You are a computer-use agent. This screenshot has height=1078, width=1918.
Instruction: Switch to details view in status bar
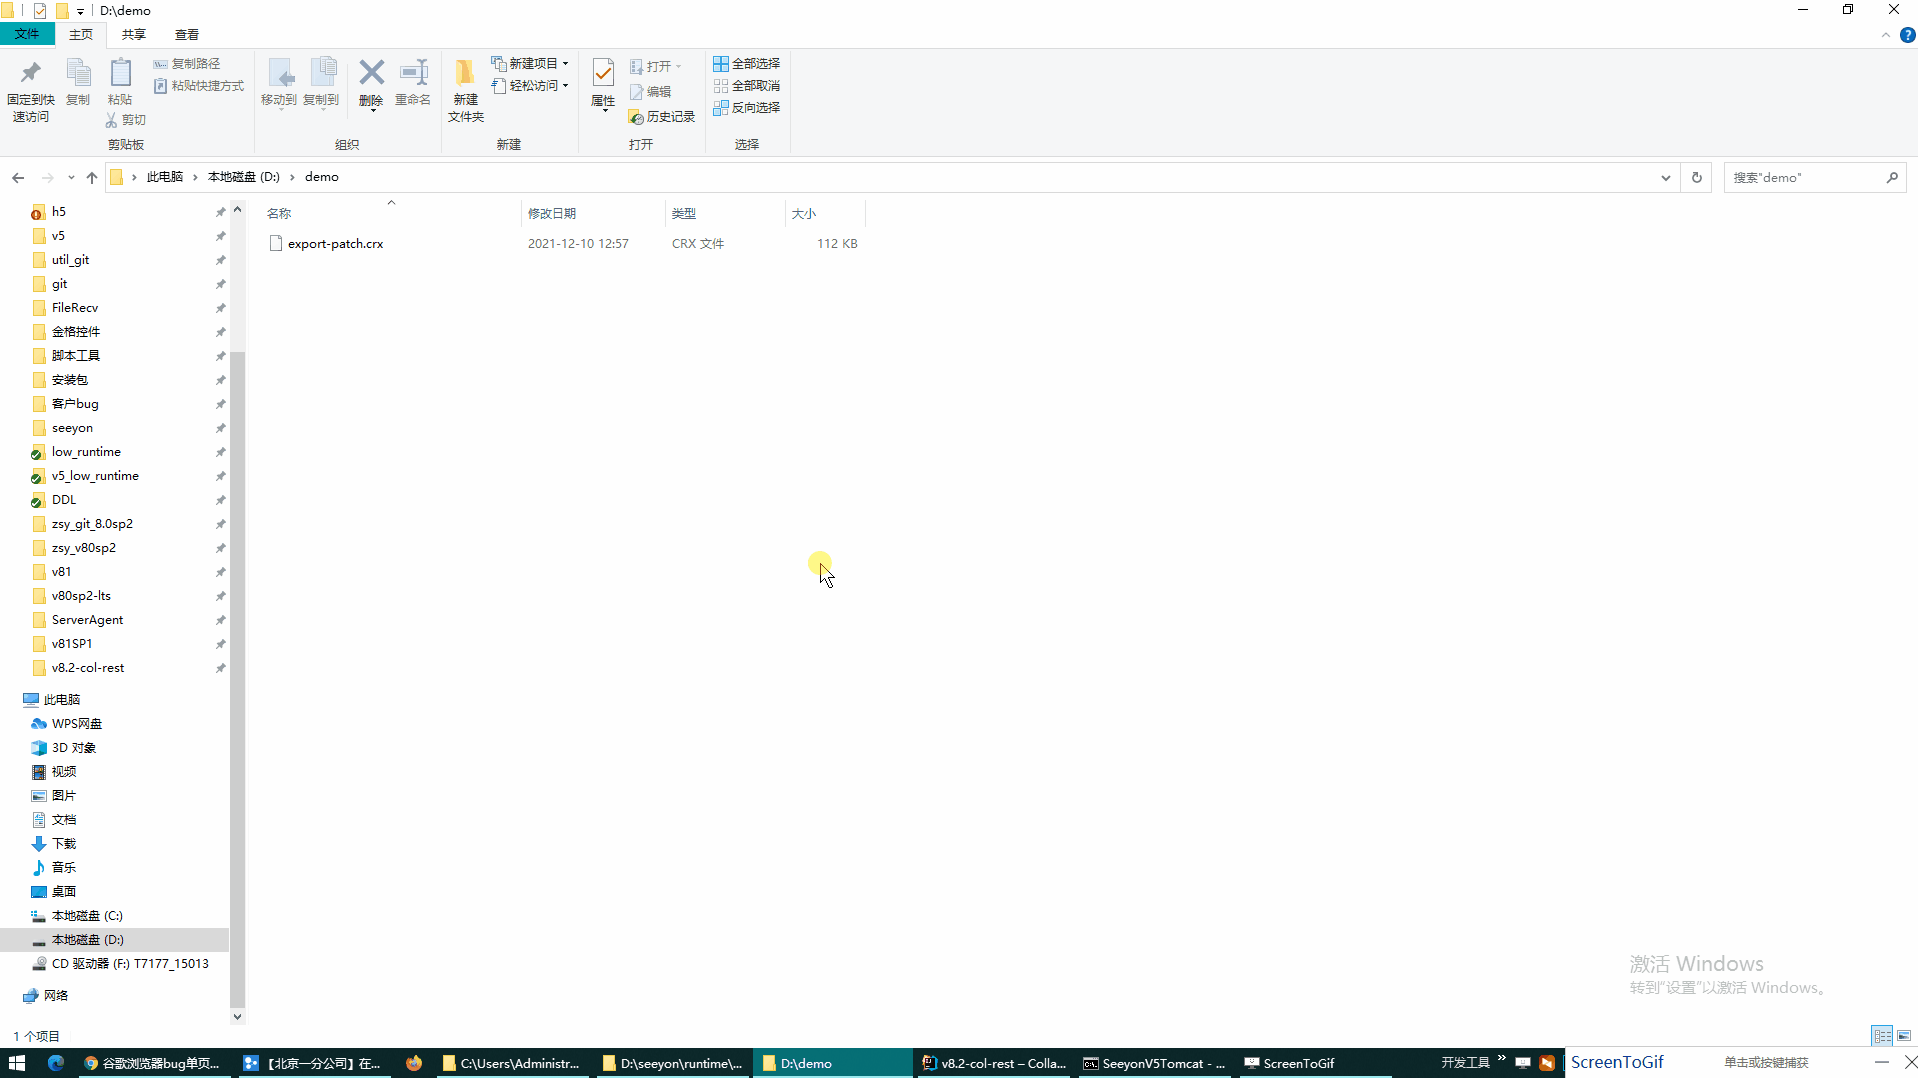1882,1036
